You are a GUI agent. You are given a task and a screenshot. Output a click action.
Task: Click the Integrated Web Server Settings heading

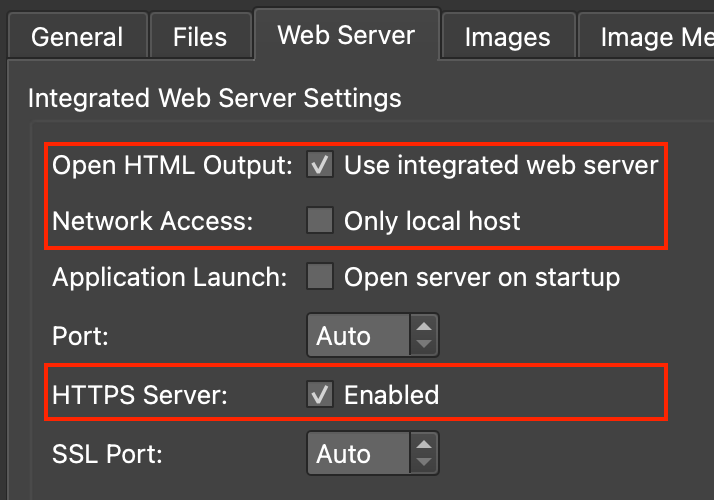[214, 98]
